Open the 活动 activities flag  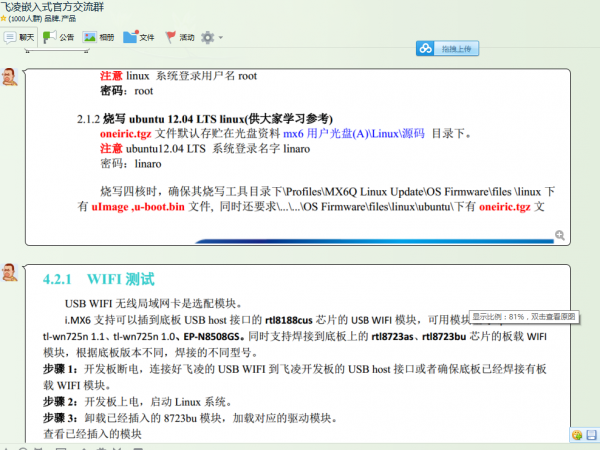pos(179,37)
